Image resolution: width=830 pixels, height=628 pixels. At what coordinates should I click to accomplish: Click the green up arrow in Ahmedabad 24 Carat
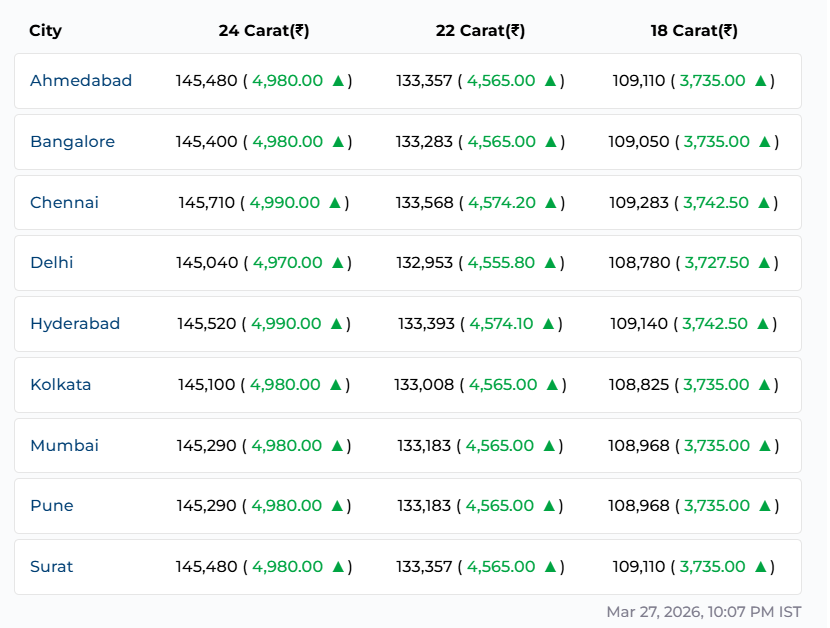pos(338,81)
